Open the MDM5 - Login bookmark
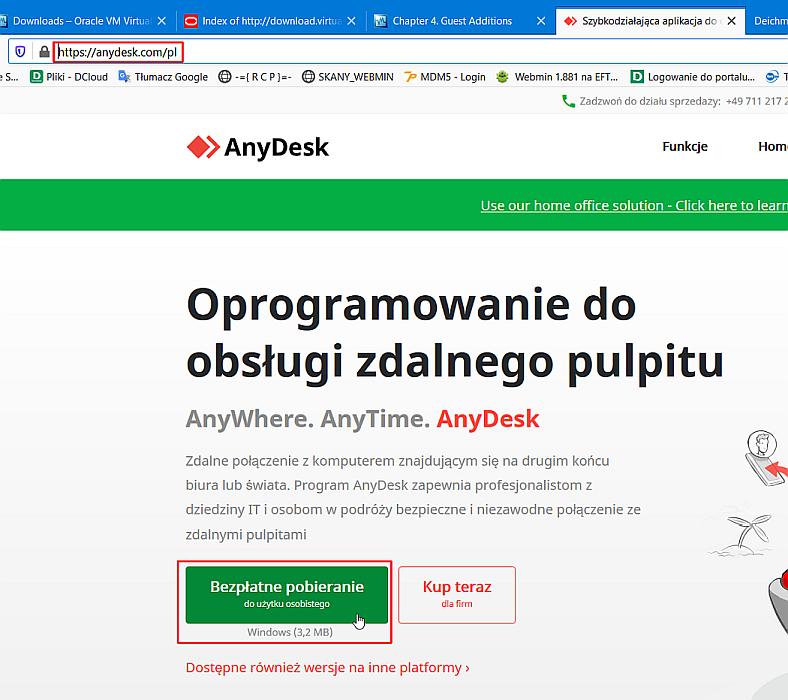 coord(445,76)
